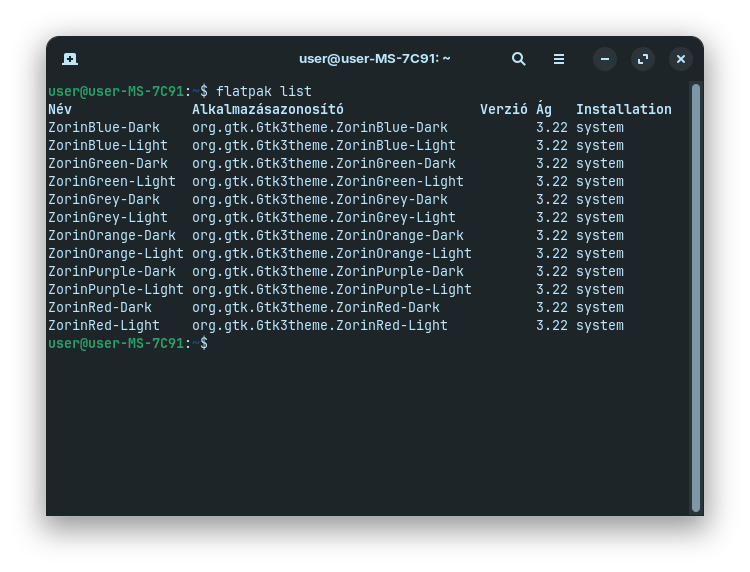Click ID org.gtk.Gtk3theme.ZorinOrange-Light
Screen dimensions: 750x572
pyautogui.click(x=332, y=253)
